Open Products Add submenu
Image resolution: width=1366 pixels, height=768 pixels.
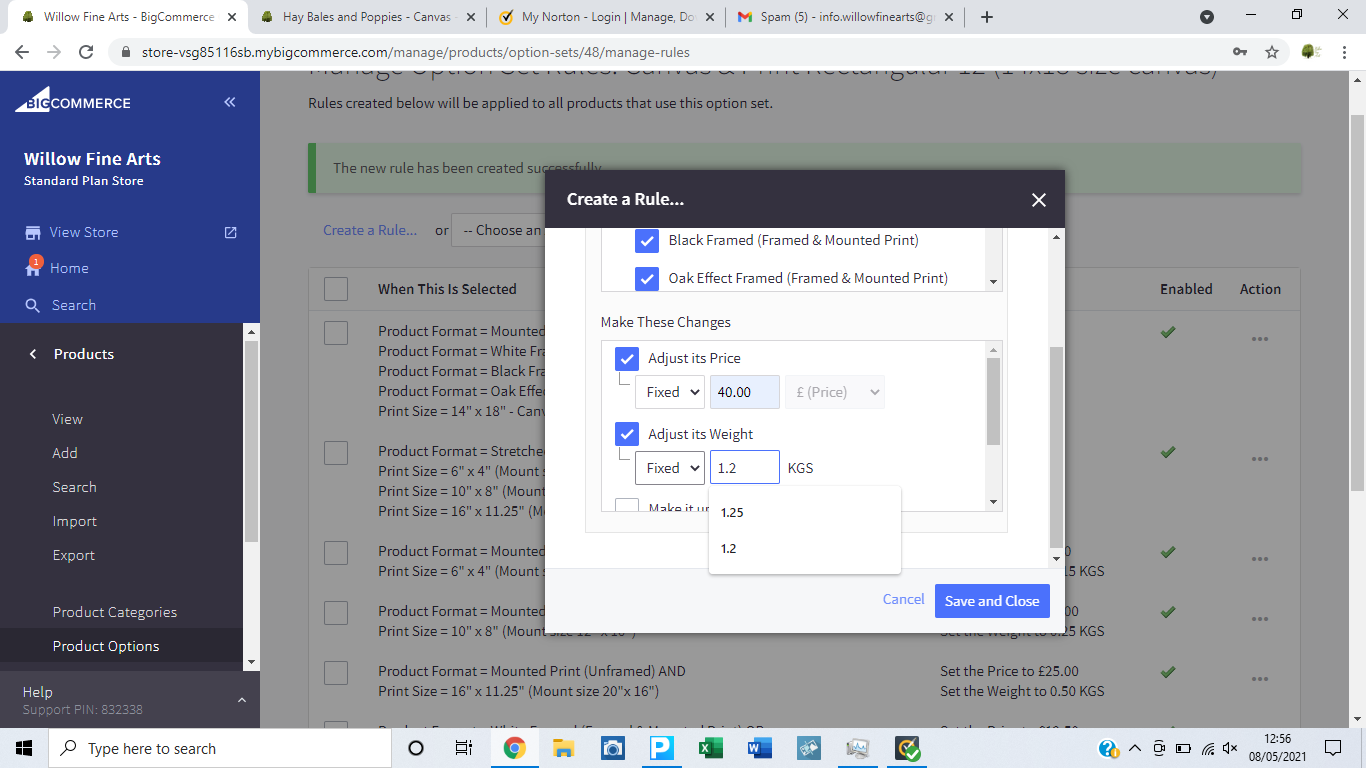pyautogui.click(x=65, y=453)
